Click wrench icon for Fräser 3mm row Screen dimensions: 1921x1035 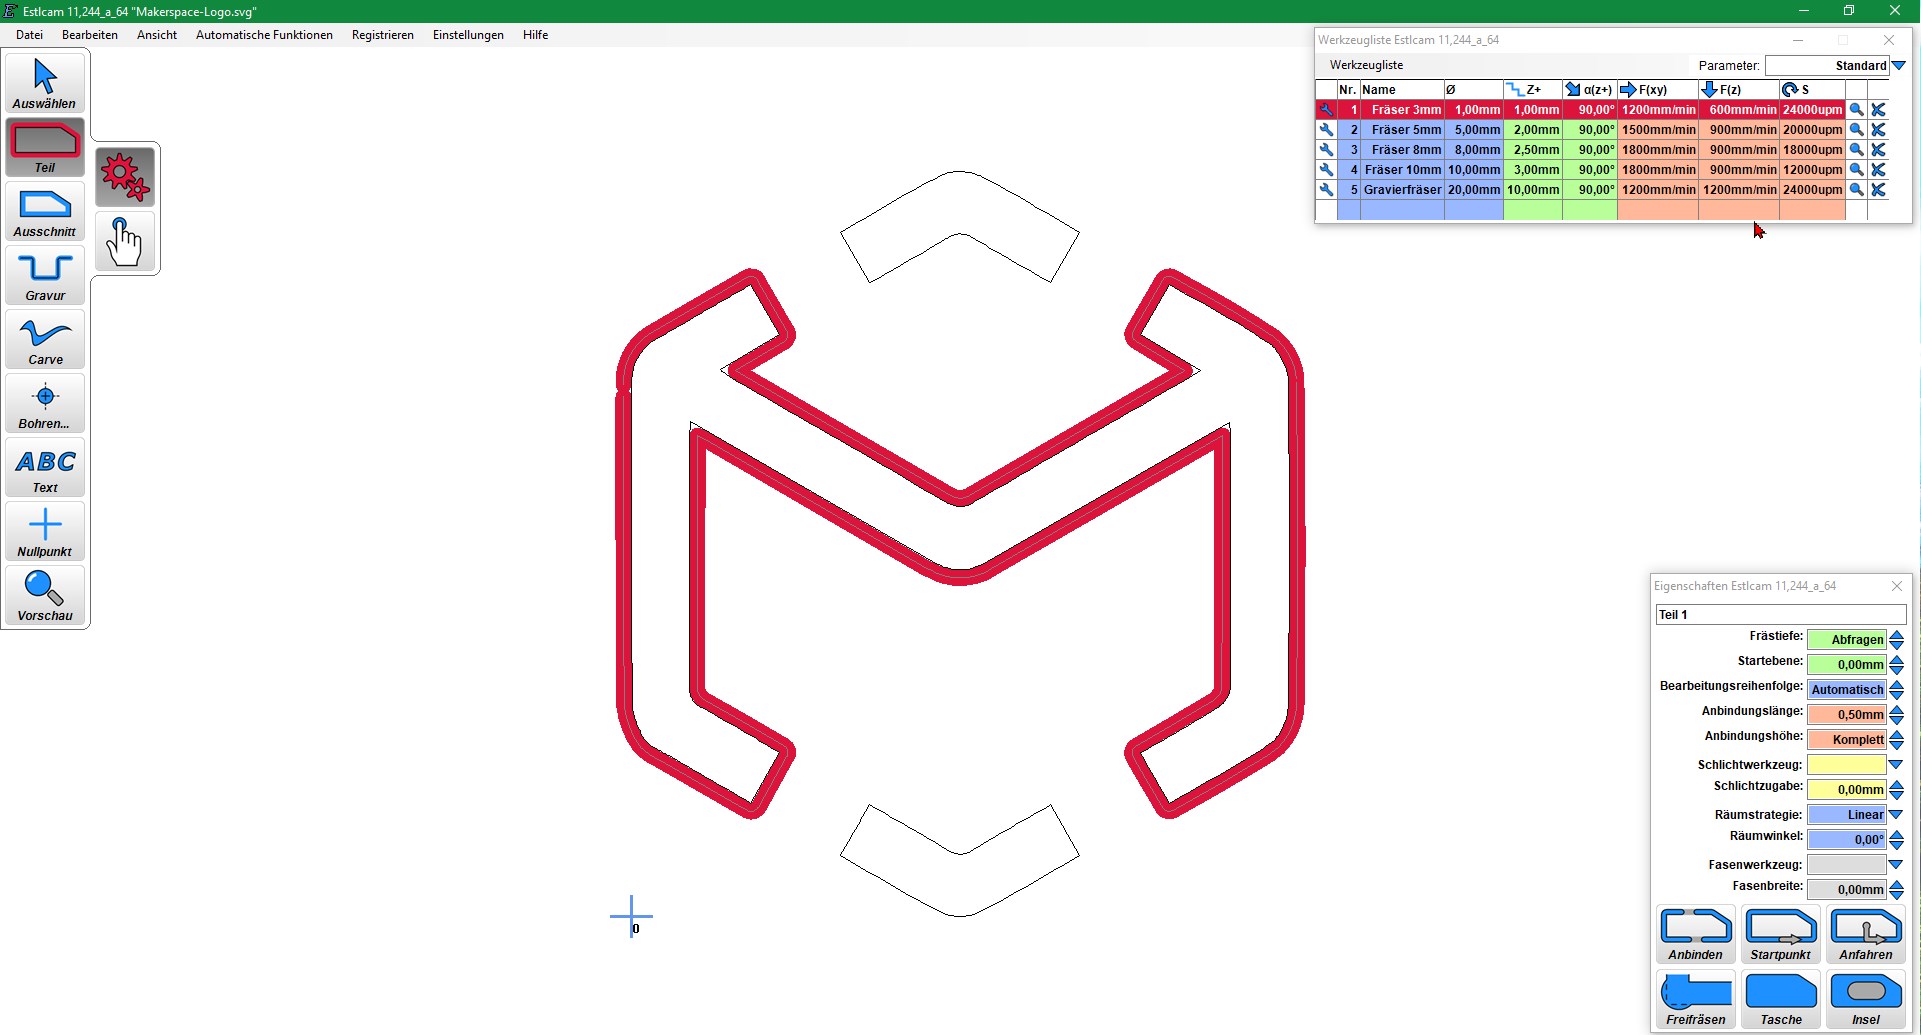pos(1326,110)
